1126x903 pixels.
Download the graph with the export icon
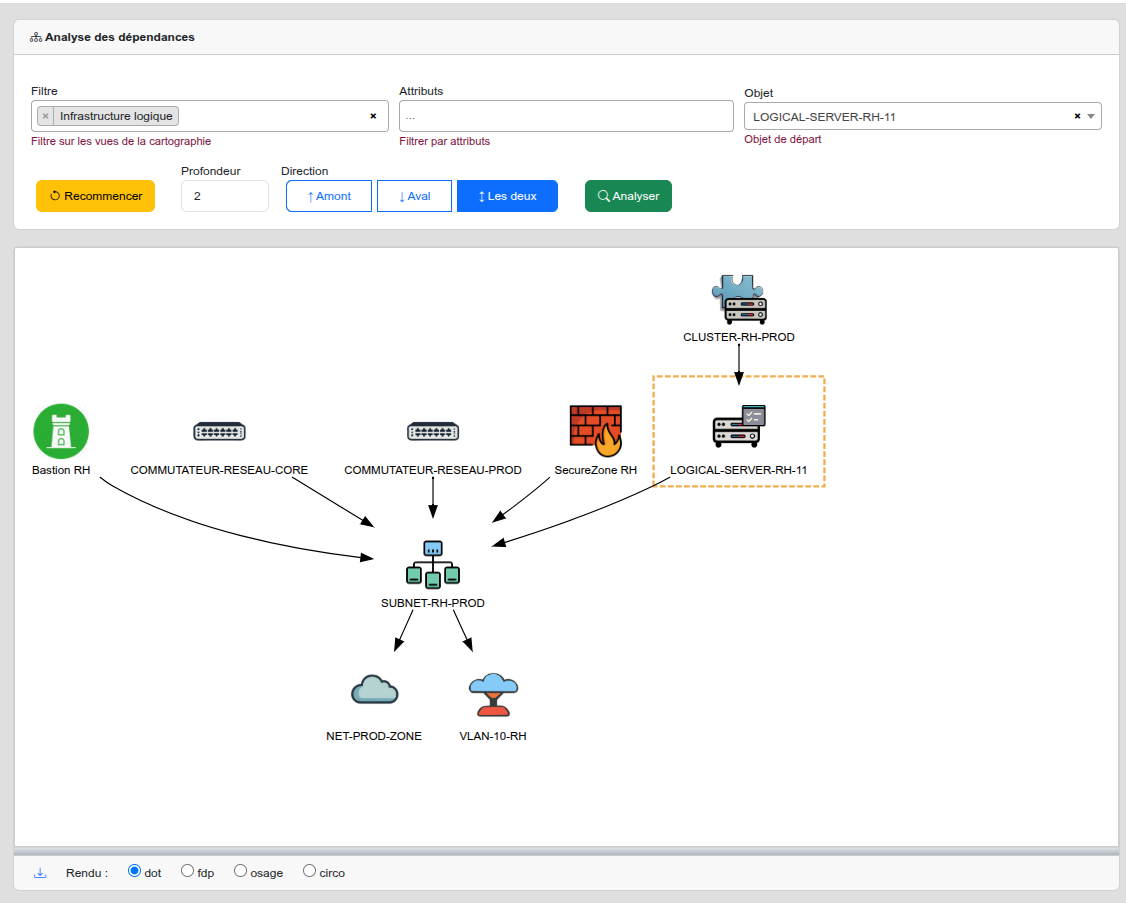click(41, 873)
